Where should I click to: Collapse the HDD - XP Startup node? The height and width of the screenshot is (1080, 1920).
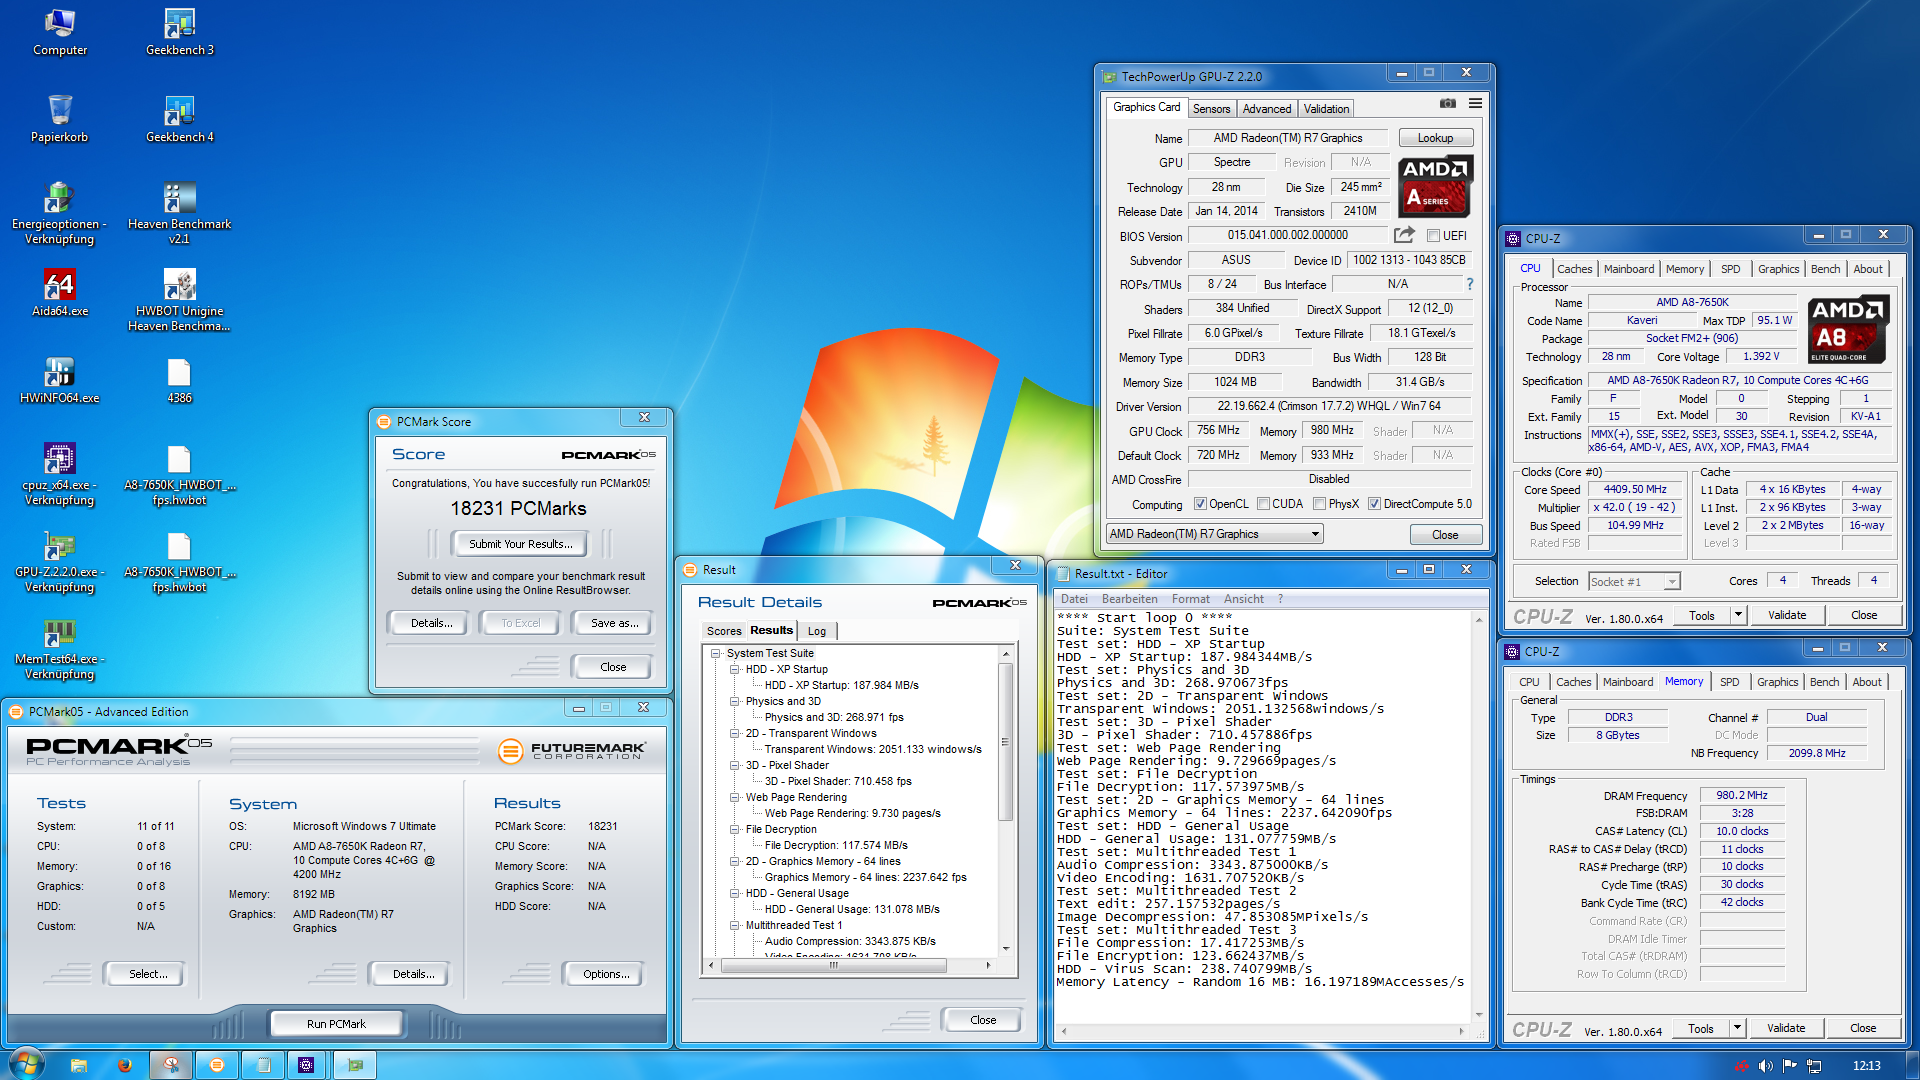click(735, 669)
